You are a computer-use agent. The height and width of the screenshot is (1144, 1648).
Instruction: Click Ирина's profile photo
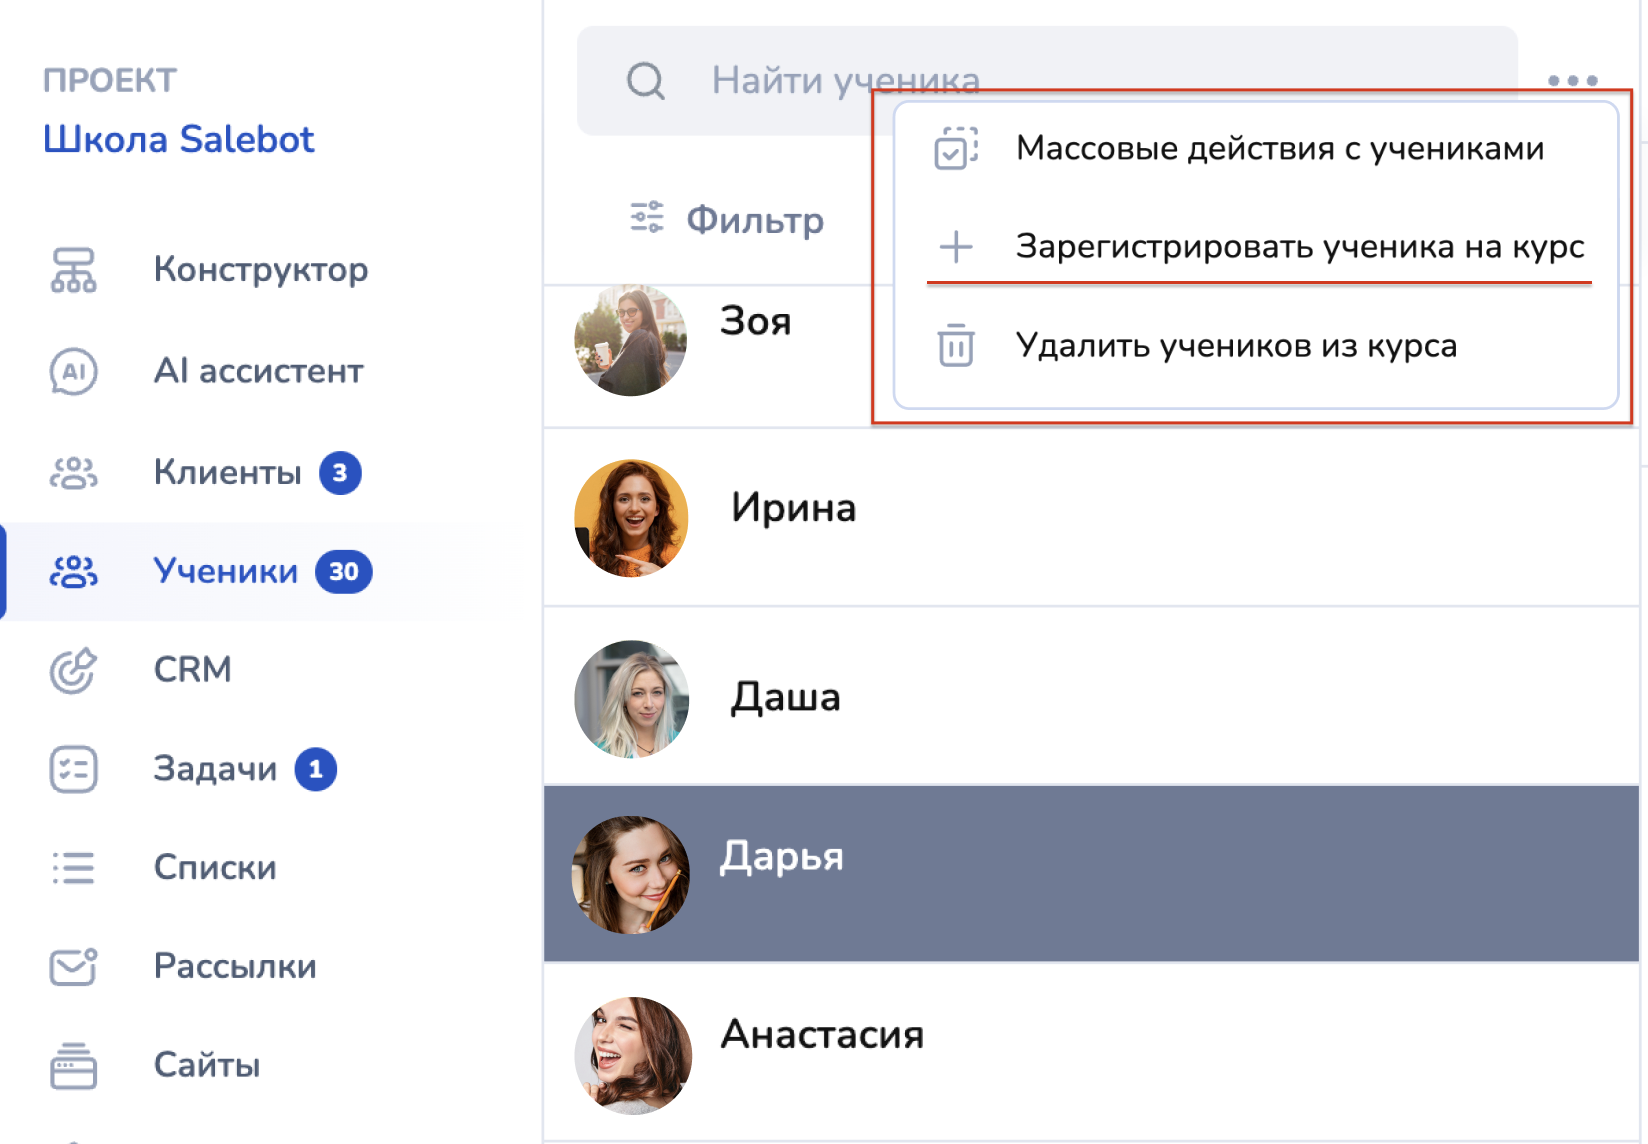tap(631, 518)
